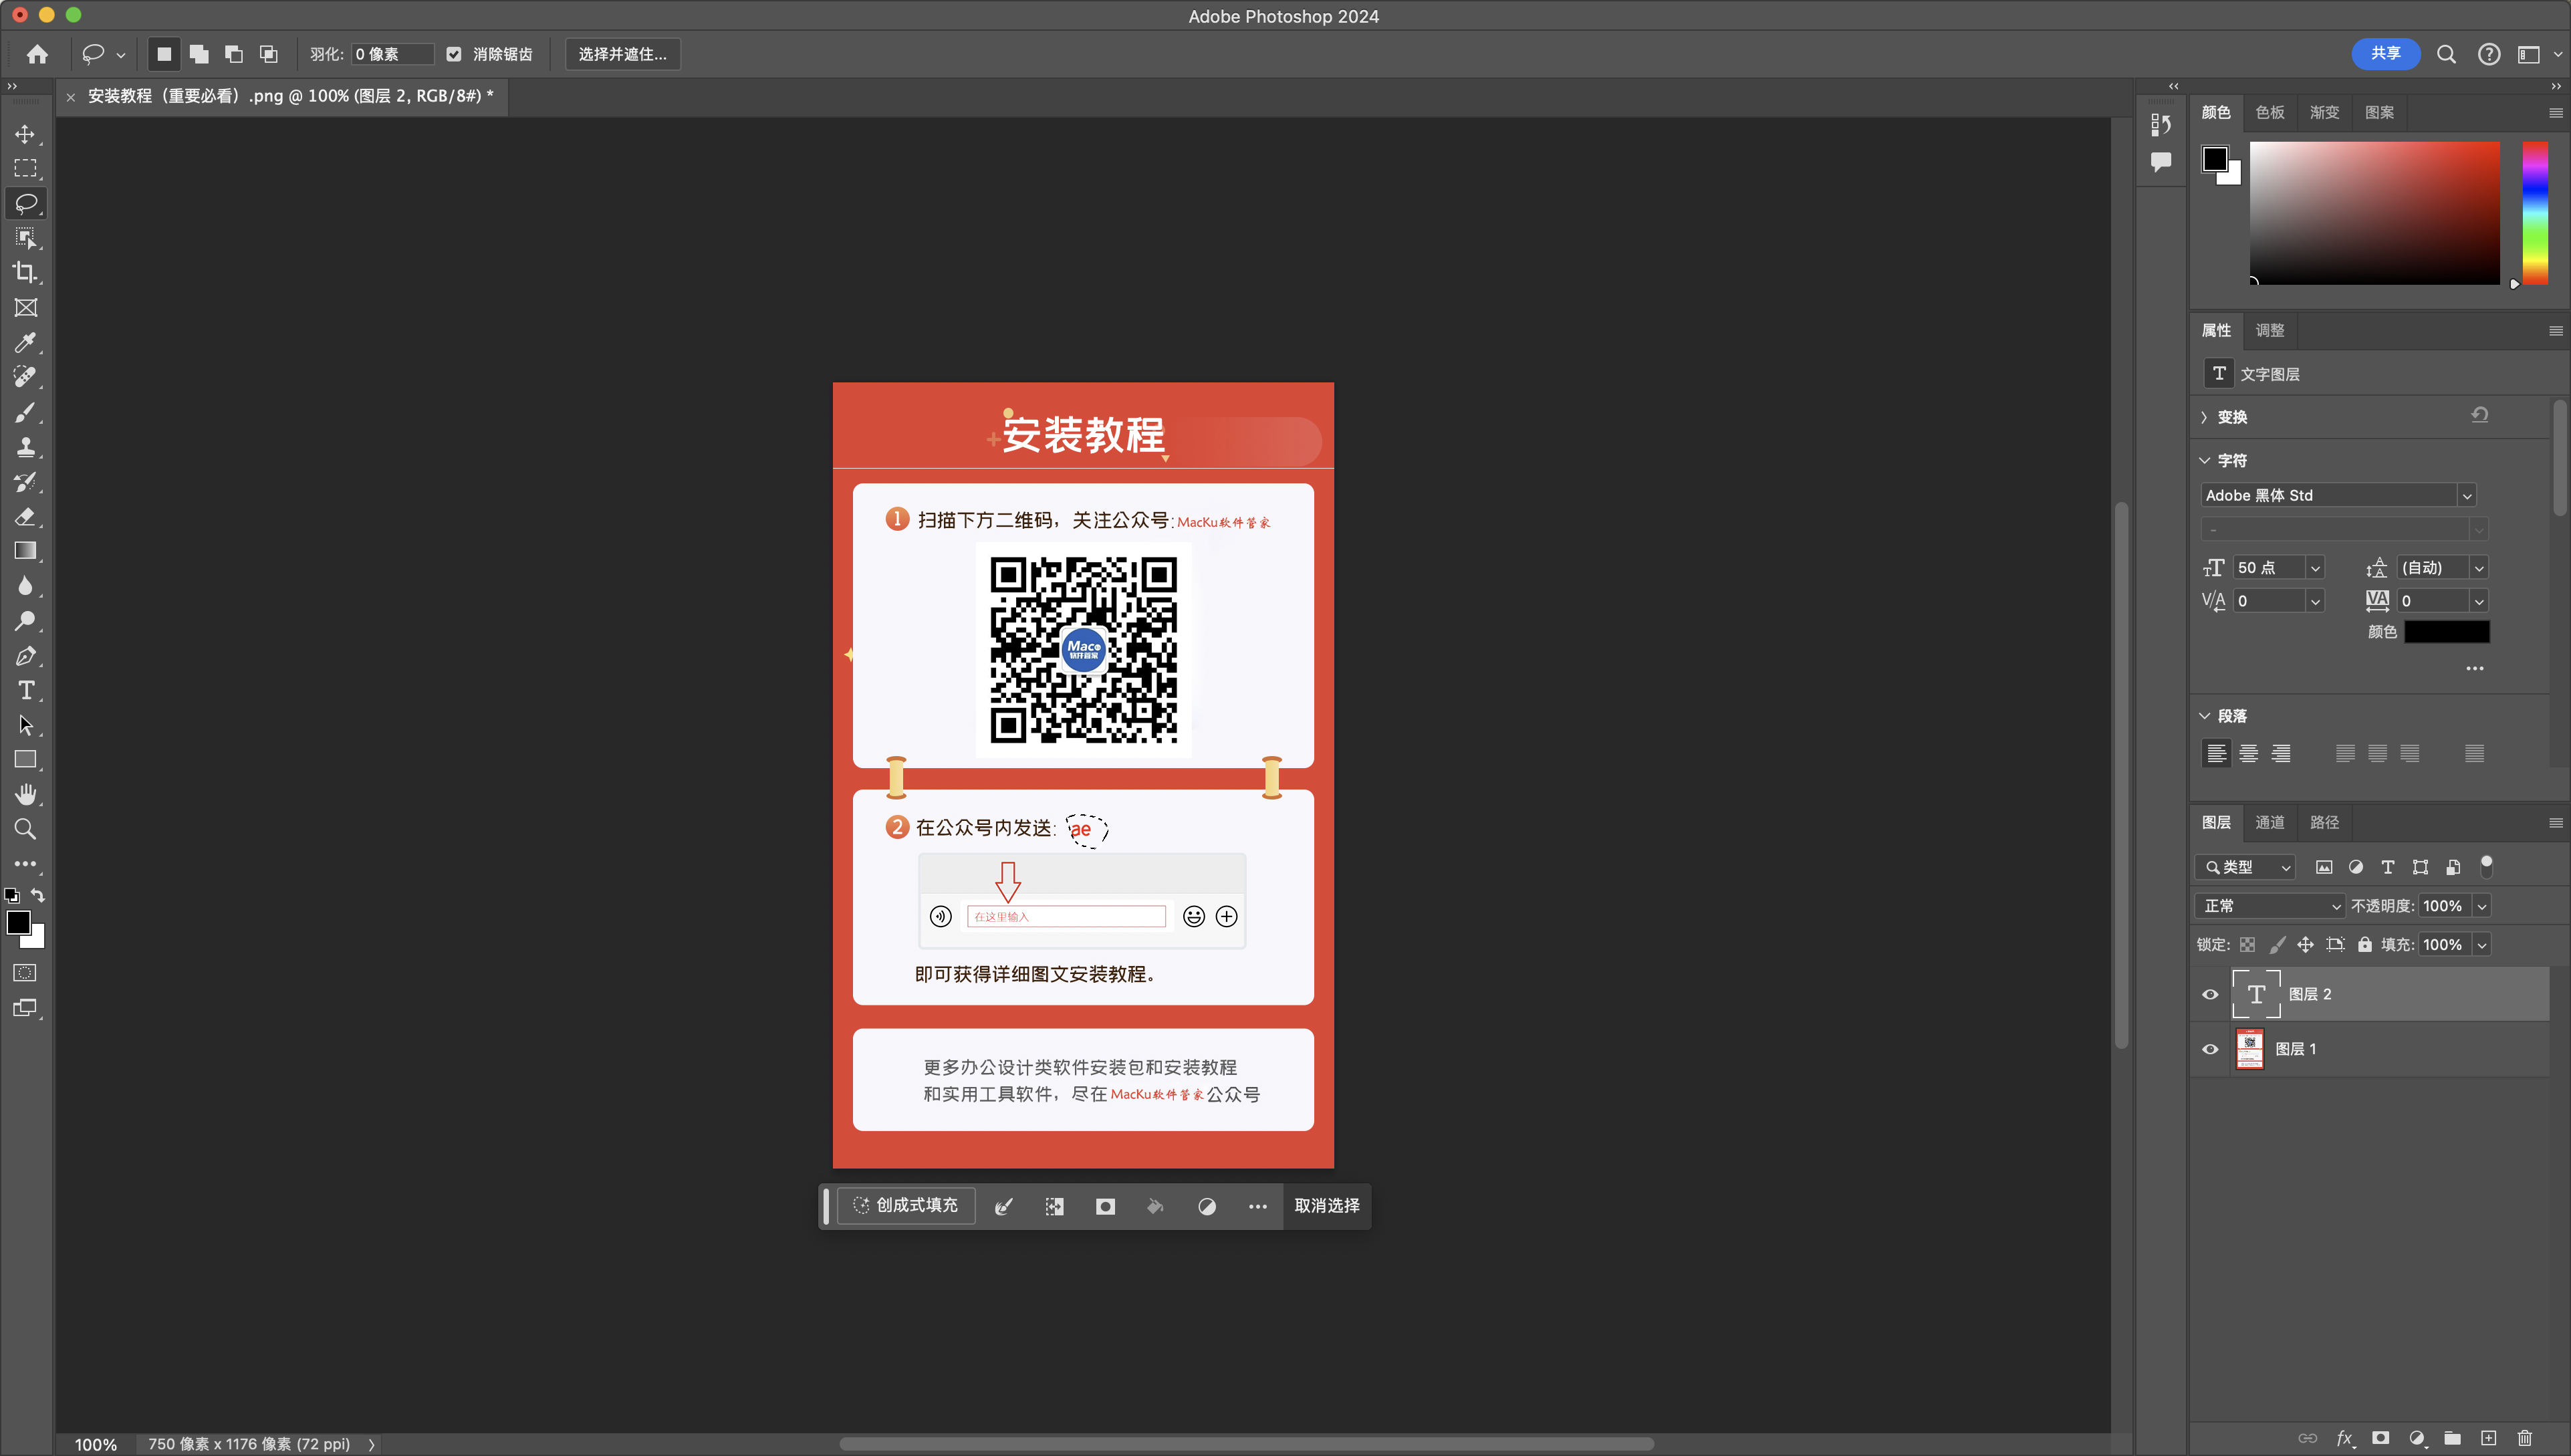Click the delete layer trash icon
The height and width of the screenshot is (1456, 2571).
(2524, 1438)
